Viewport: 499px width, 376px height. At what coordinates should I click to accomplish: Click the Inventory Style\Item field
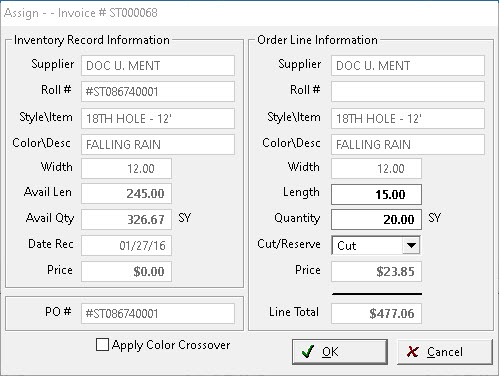click(x=158, y=118)
